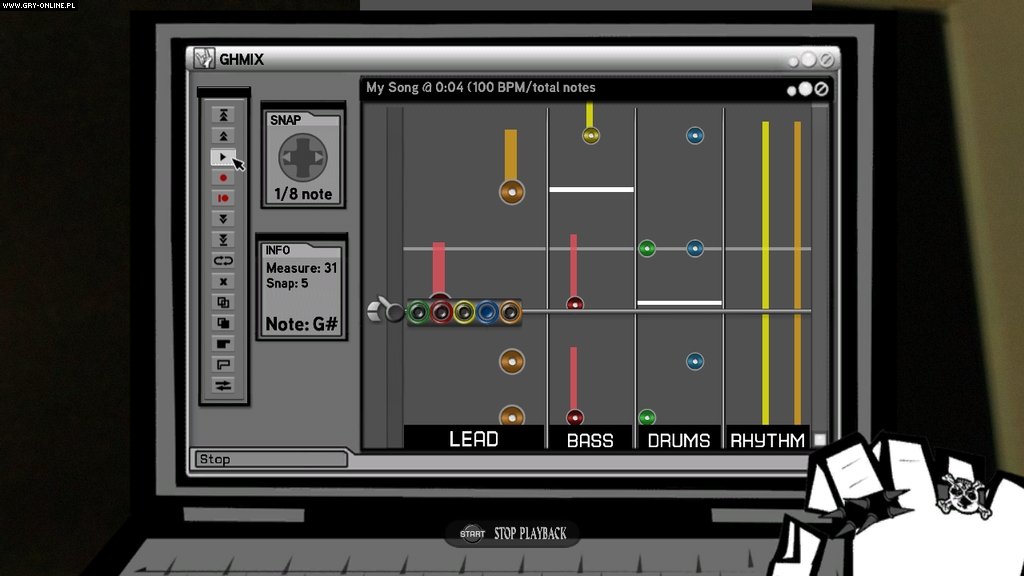
Task: Click the SNAP directional pad control
Action: click(x=303, y=157)
